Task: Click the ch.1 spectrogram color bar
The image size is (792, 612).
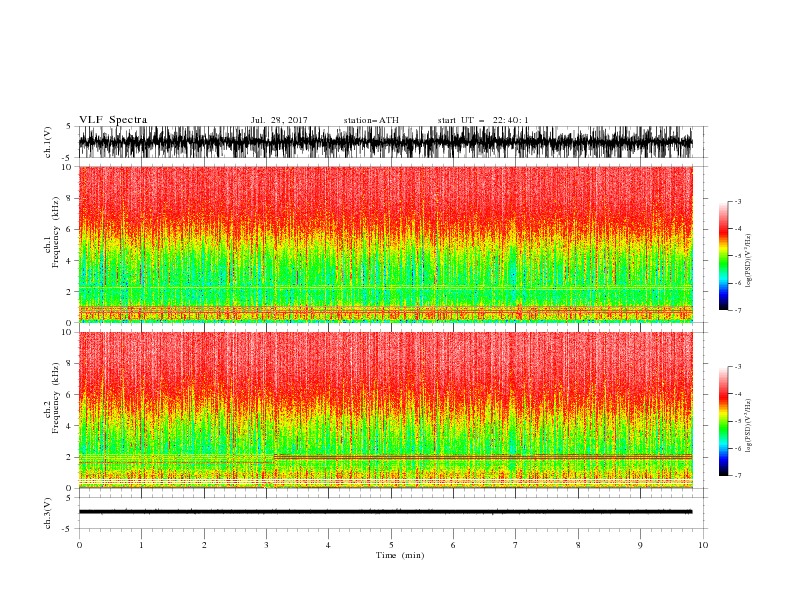Action: pos(723,255)
